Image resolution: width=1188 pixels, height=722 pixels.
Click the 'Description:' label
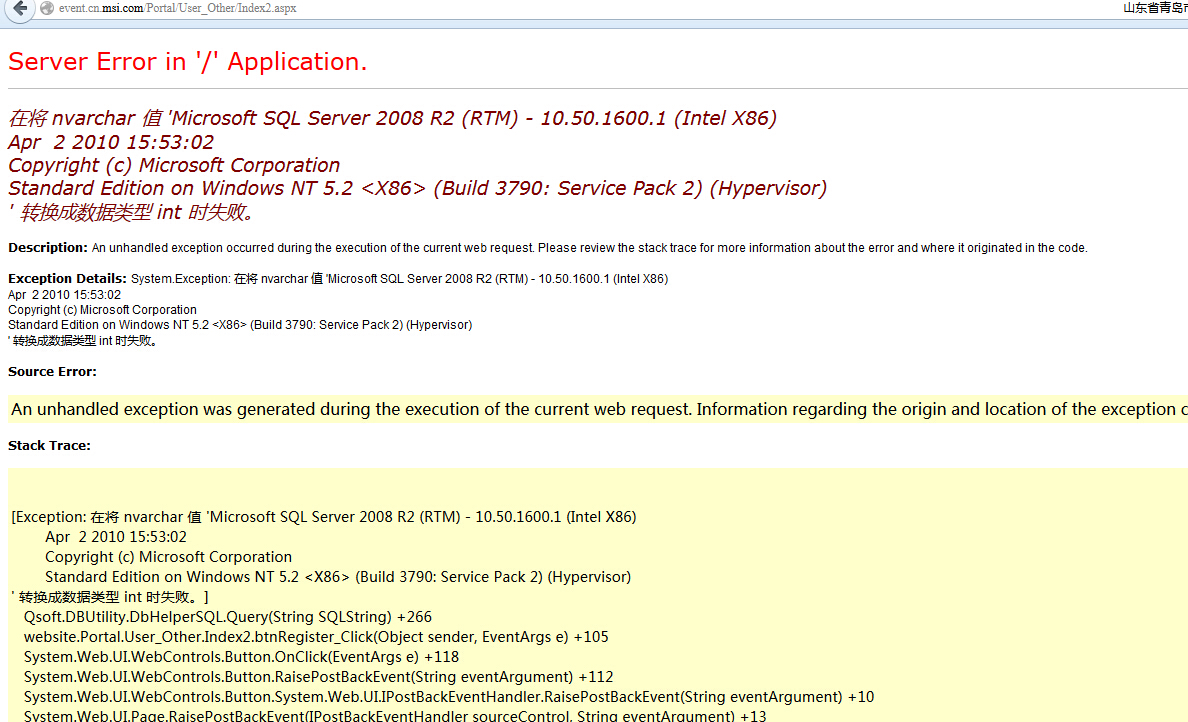coord(48,248)
